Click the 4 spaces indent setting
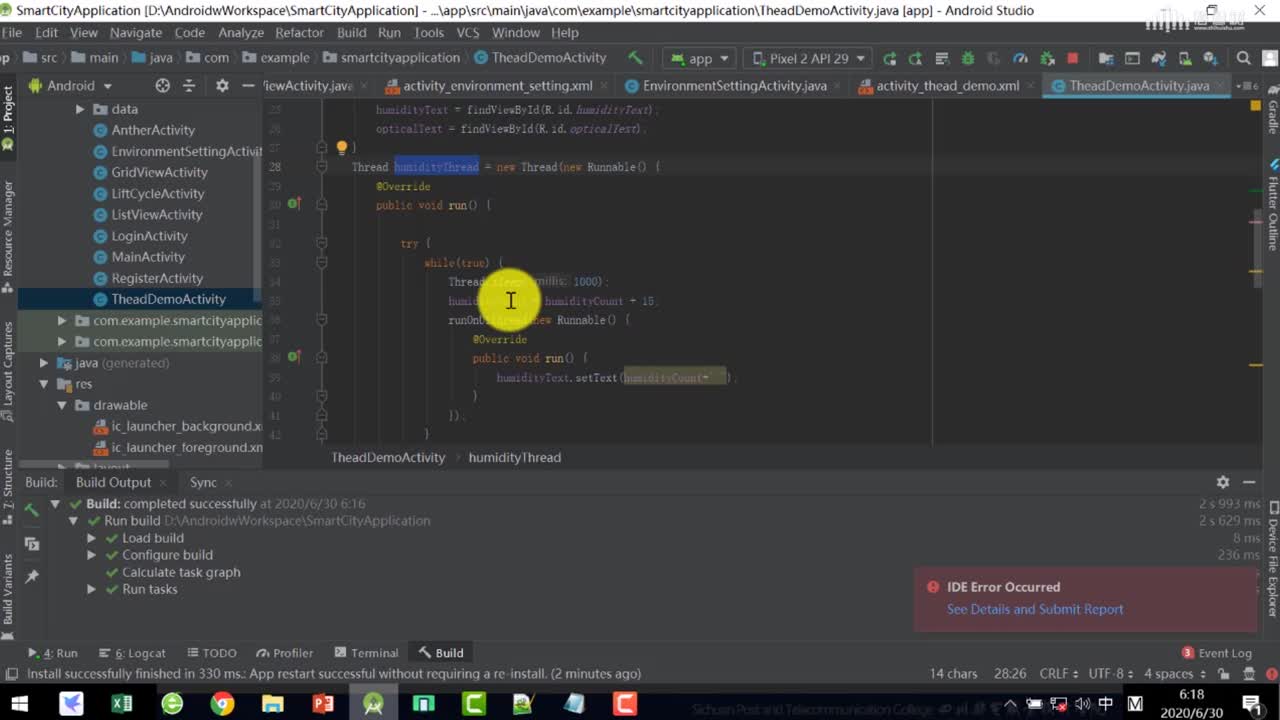1280x720 pixels. point(1173,674)
